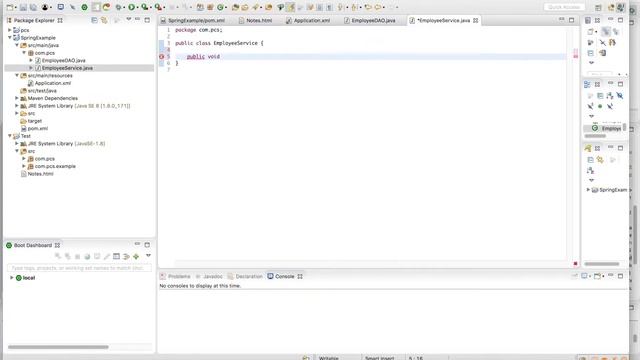Click the Smart Insert status bar entry

(x=379, y=358)
